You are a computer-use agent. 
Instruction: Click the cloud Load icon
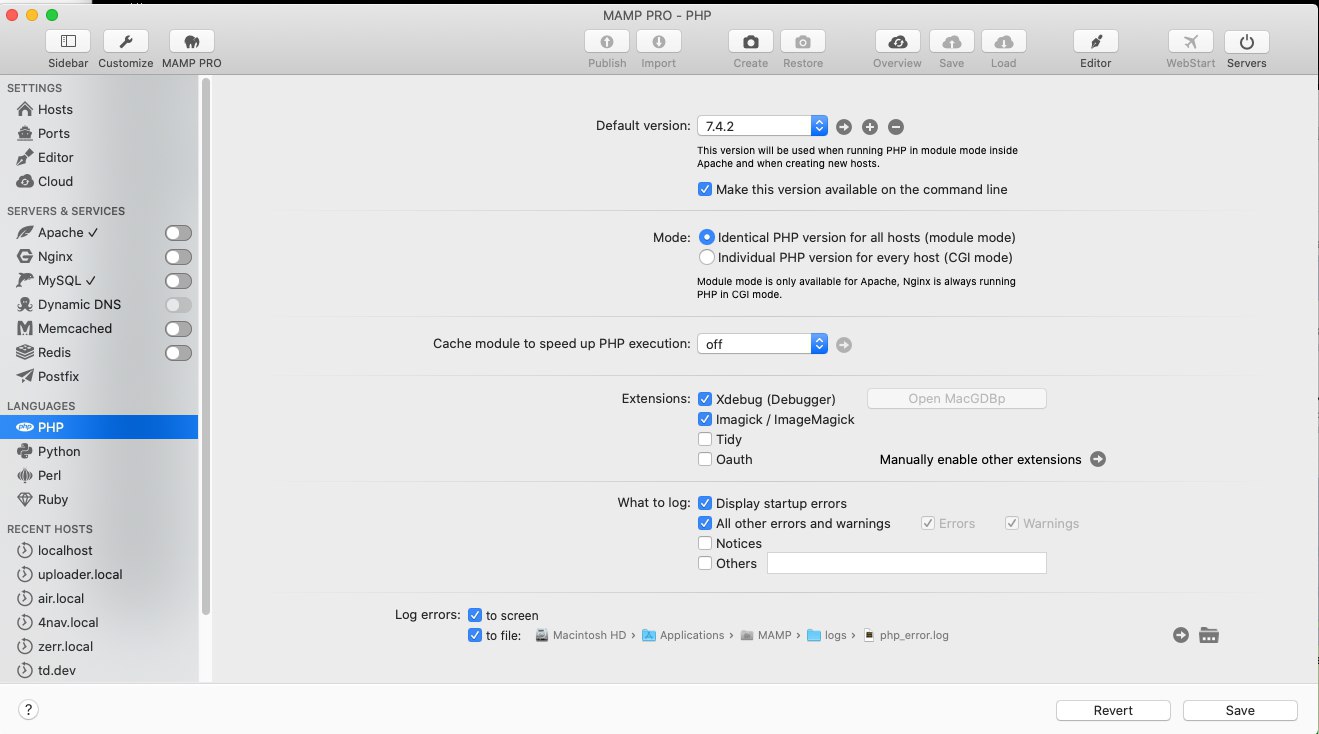click(1004, 42)
